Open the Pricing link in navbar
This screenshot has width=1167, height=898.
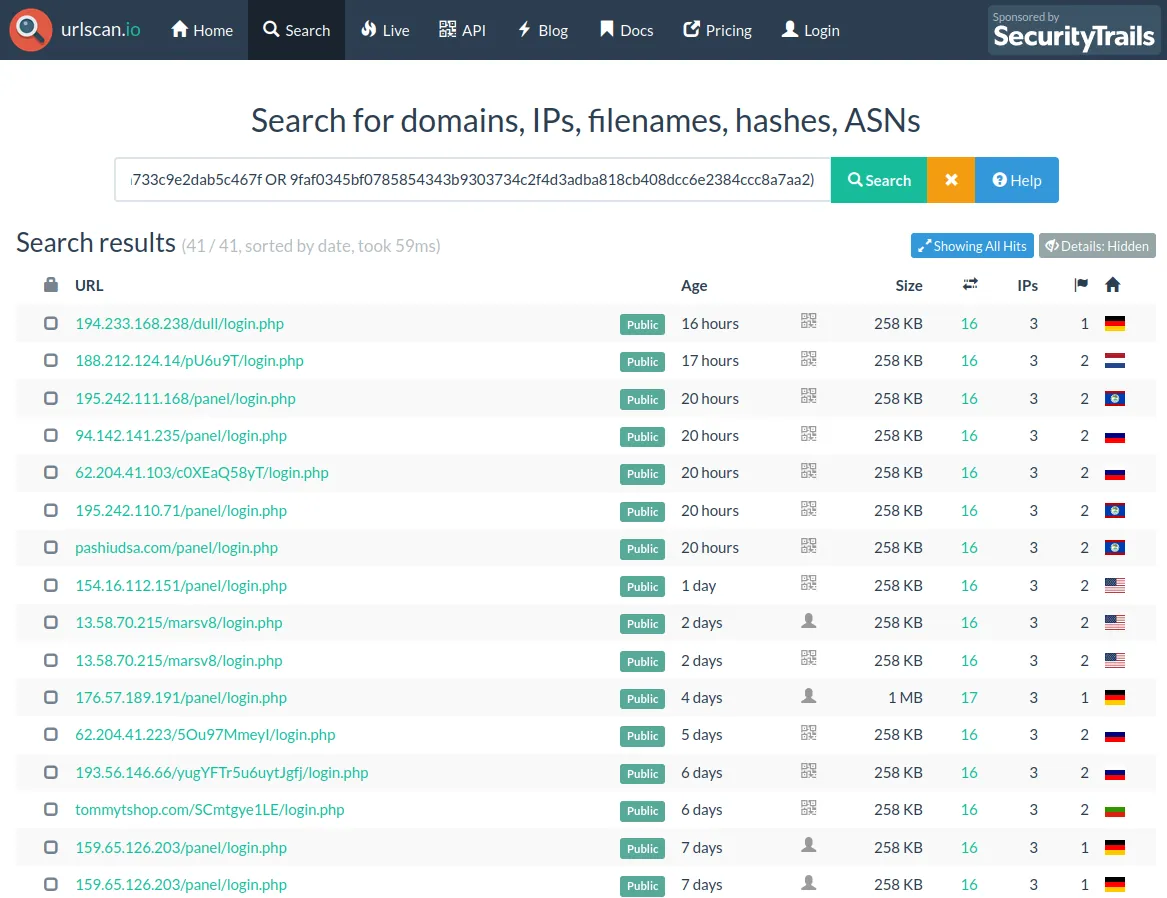pyautogui.click(x=717, y=30)
